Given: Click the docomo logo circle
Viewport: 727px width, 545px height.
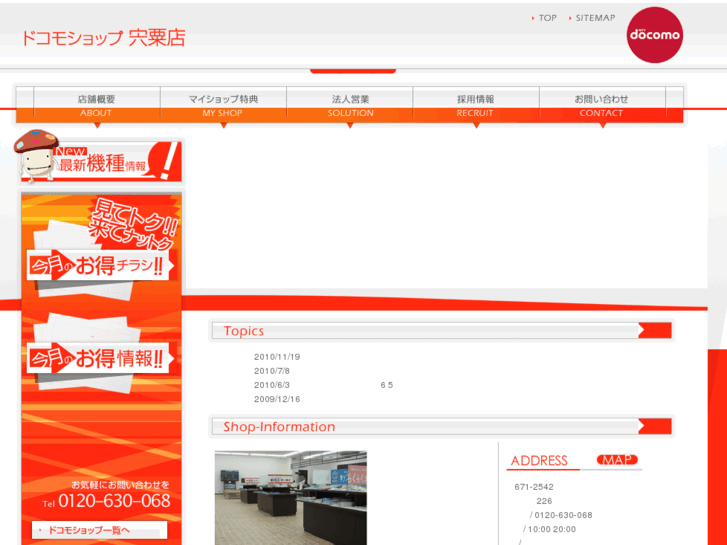Looking at the screenshot, I should 654,35.
